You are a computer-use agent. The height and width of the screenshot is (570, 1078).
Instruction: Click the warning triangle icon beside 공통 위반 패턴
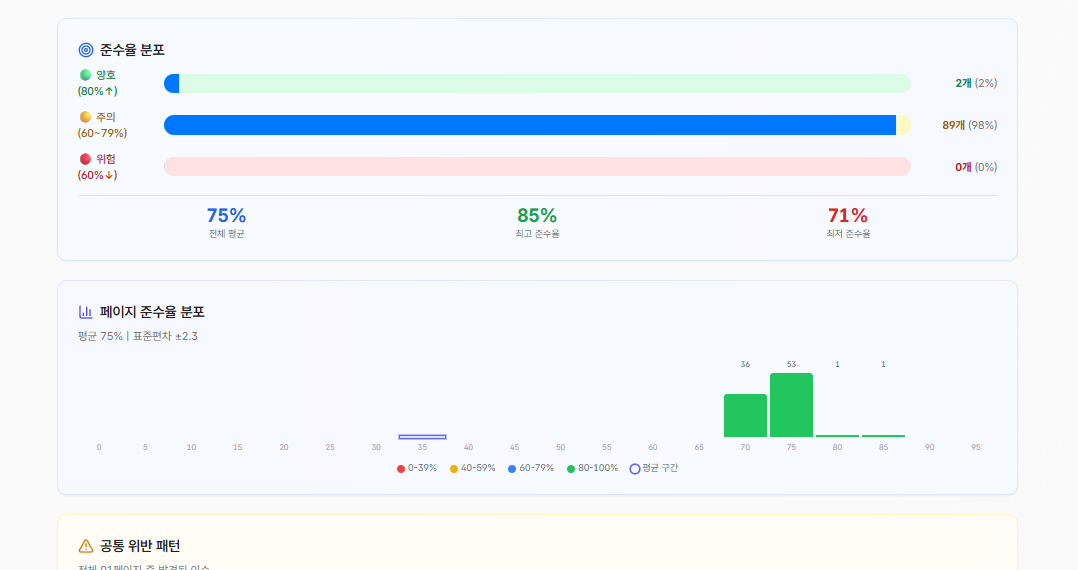(x=86, y=546)
